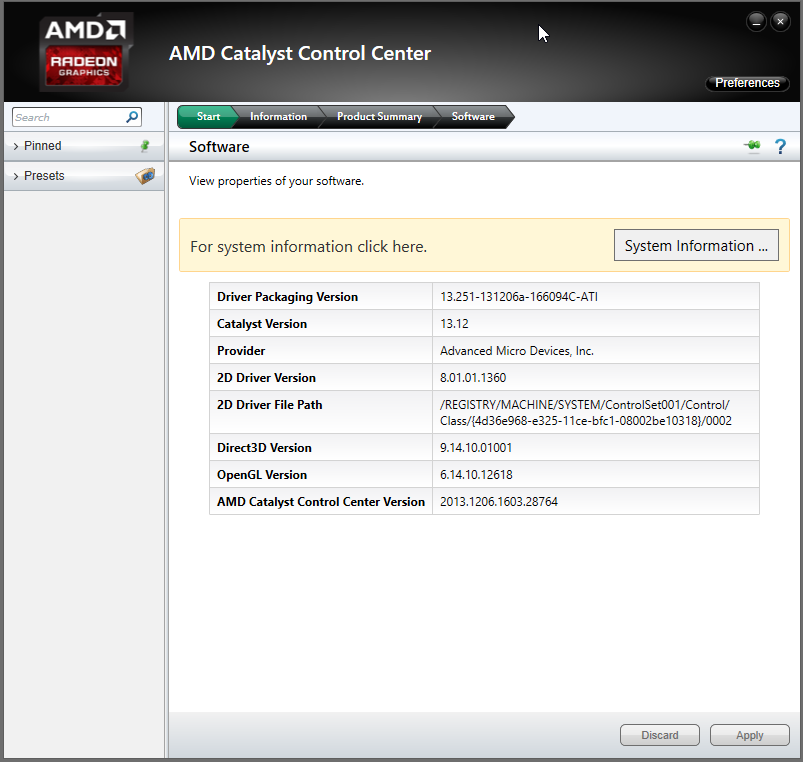803x762 pixels.
Task: Open the Information breadcrumb tab
Action: coord(278,116)
